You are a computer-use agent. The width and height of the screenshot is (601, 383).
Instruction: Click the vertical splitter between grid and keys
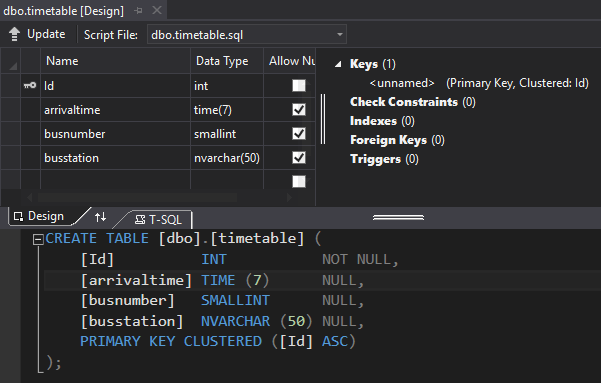pyautogui.click(x=323, y=119)
